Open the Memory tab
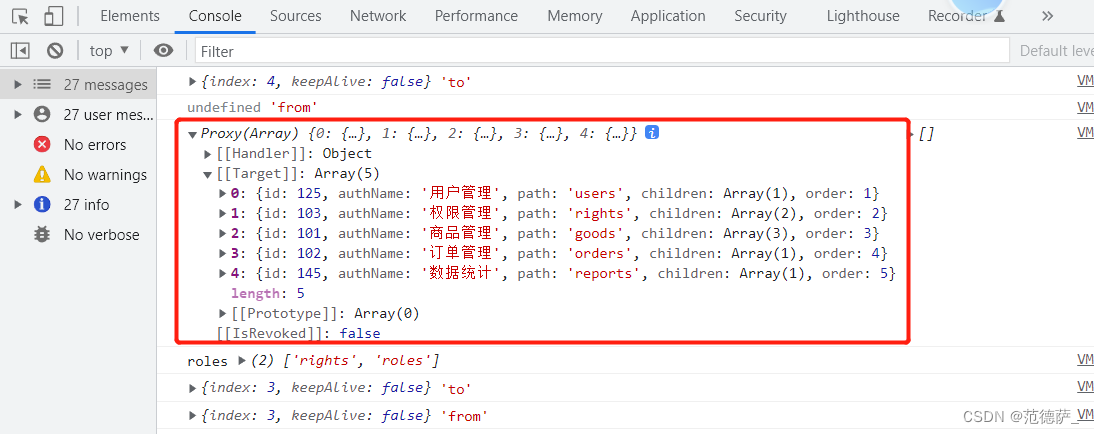The width and height of the screenshot is (1094, 434). (x=575, y=16)
